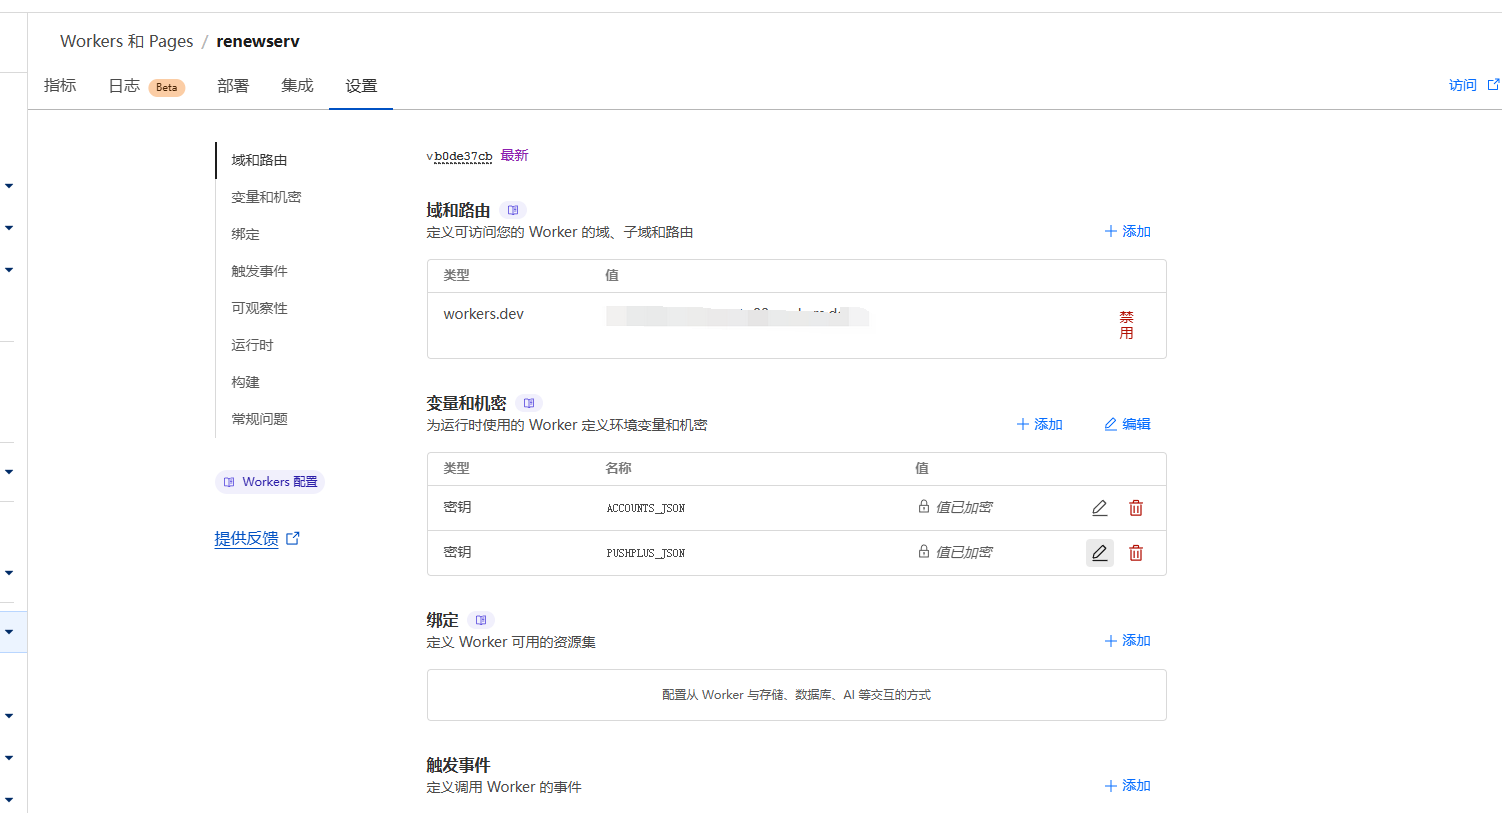This screenshot has height=813, width=1502.
Task: Go to the 部署 tab
Action: pos(233,86)
